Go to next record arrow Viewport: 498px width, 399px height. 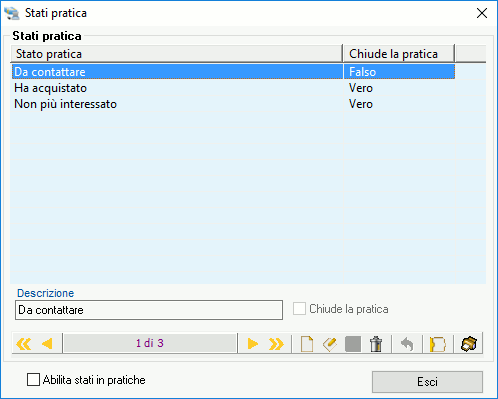pyautogui.click(x=253, y=343)
